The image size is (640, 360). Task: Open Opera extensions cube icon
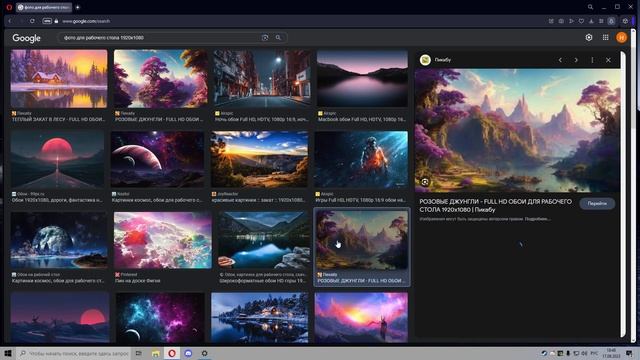click(625, 21)
